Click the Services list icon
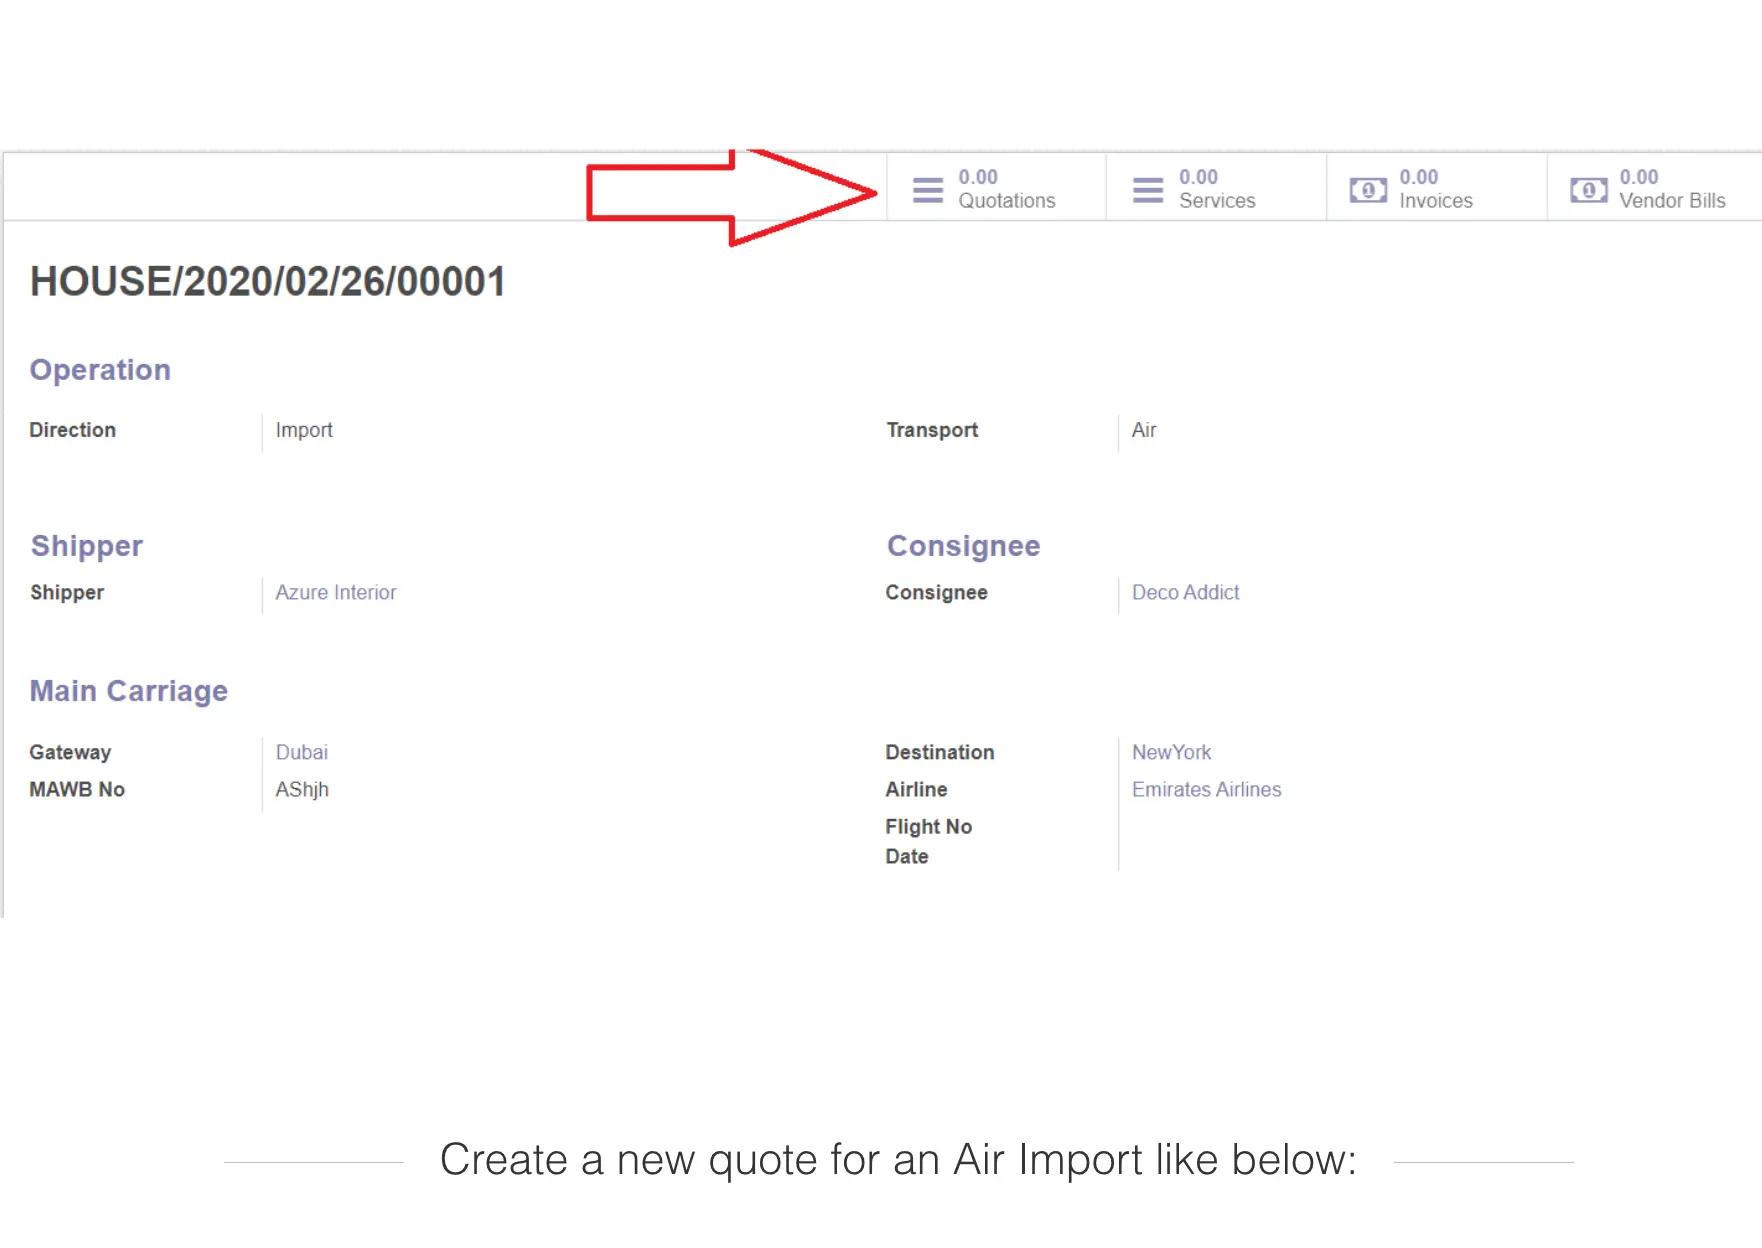Viewport: 1762px width, 1248px height. (x=1148, y=190)
